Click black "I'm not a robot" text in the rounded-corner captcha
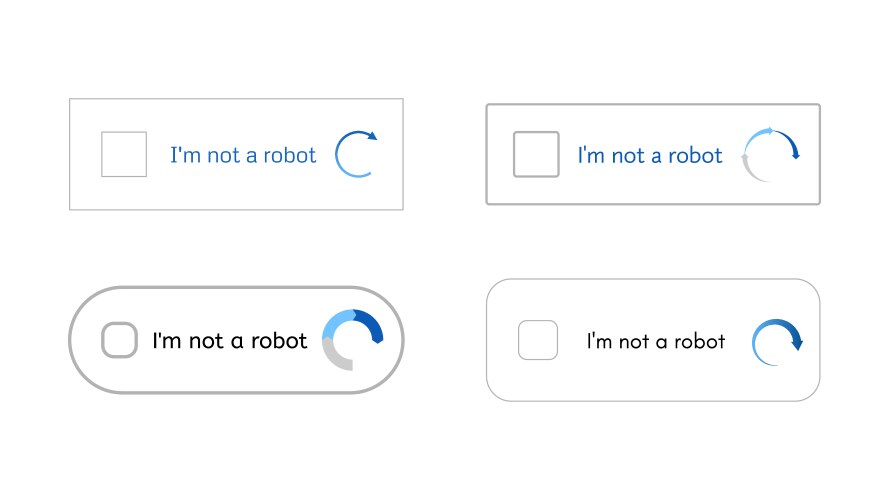The image size is (889, 500). tap(656, 341)
